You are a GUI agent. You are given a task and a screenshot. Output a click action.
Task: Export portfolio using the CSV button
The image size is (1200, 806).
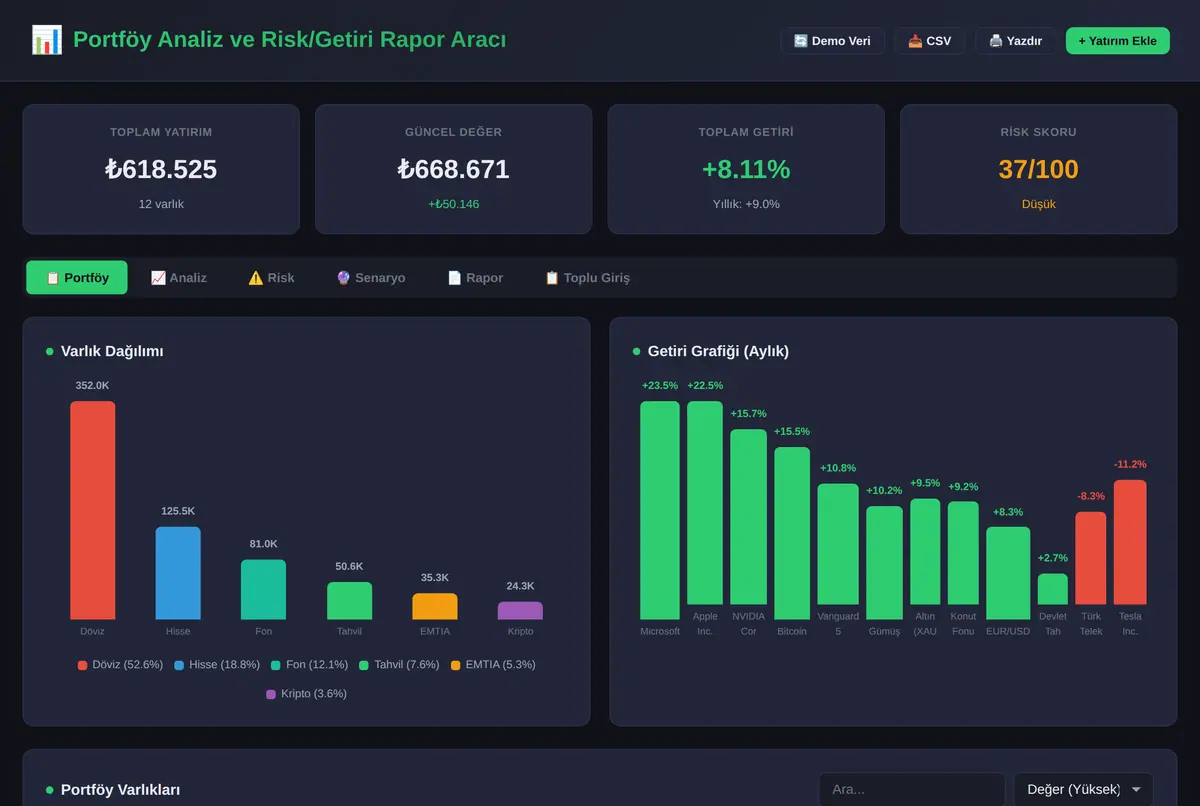[929, 41]
